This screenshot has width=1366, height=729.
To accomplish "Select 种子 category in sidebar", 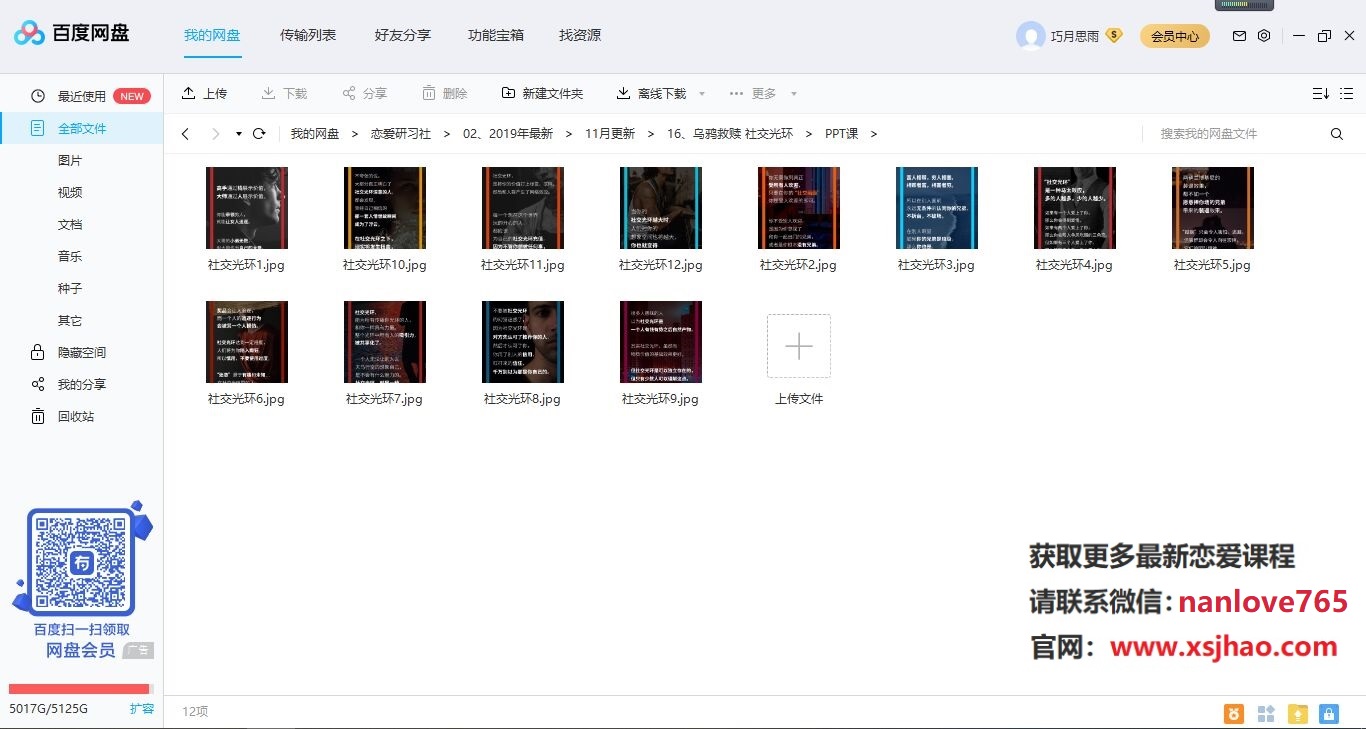I will pyautogui.click(x=70, y=288).
